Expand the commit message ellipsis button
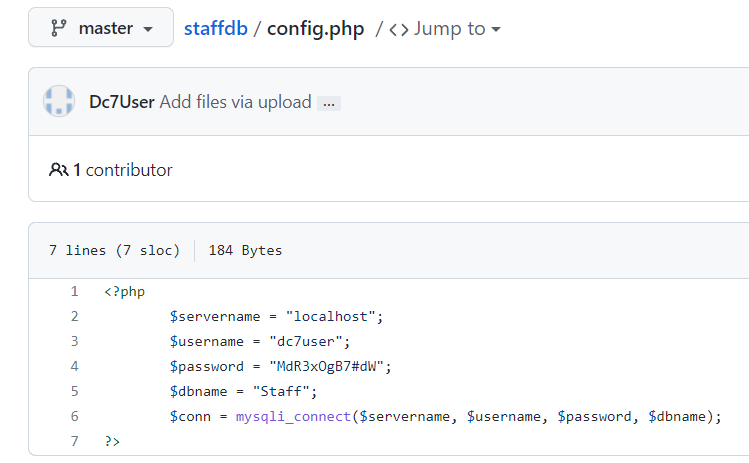Screen dimensions: 749x463 [x=329, y=103]
